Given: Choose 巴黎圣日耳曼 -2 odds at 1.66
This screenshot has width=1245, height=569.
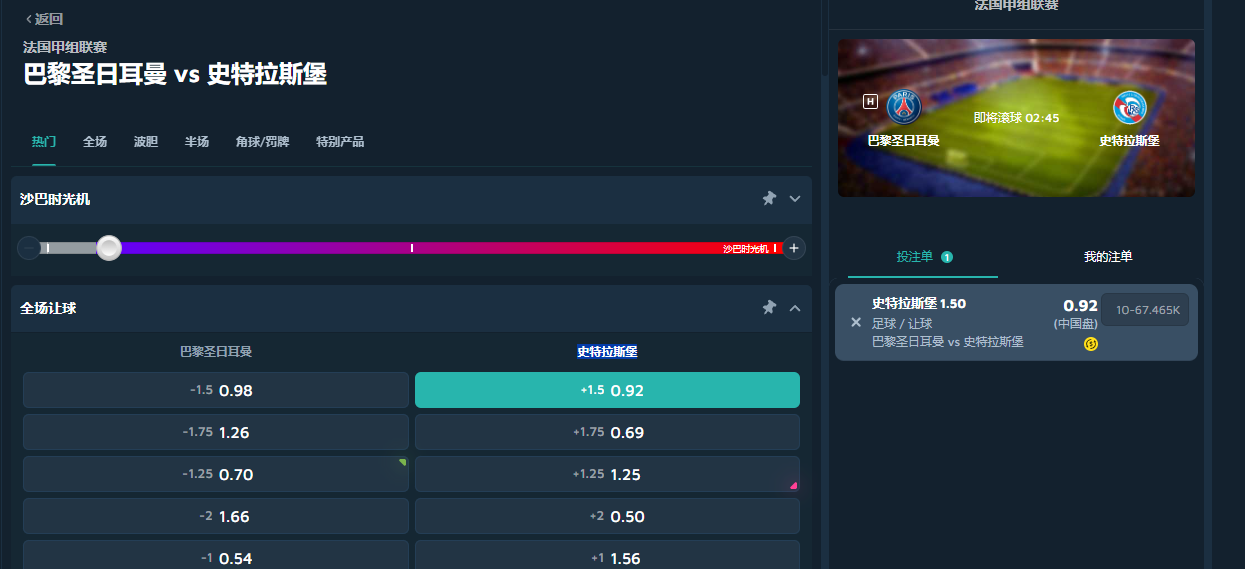Looking at the screenshot, I should click(x=216, y=516).
